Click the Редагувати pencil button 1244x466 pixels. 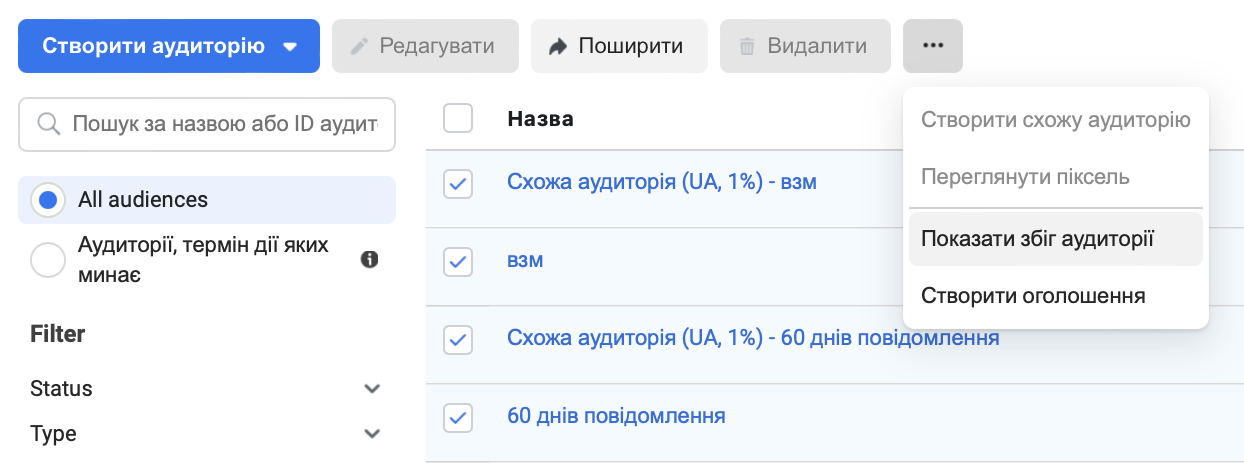click(425, 46)
